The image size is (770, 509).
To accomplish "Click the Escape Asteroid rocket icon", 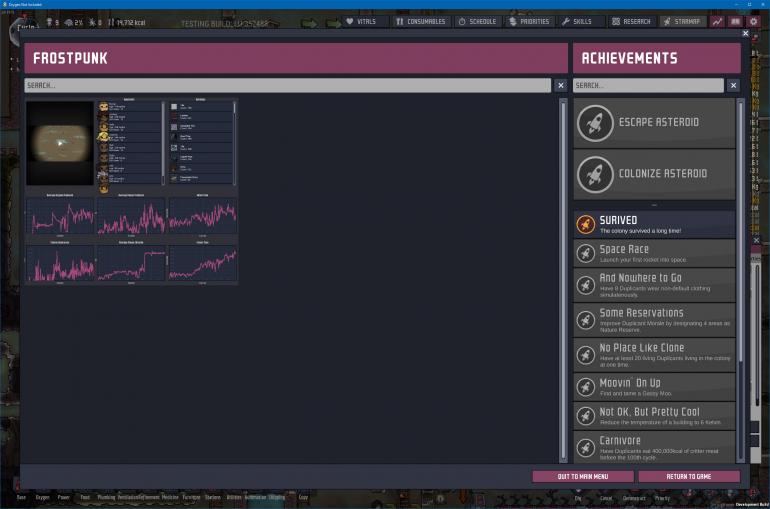I will tap(596, 123).
